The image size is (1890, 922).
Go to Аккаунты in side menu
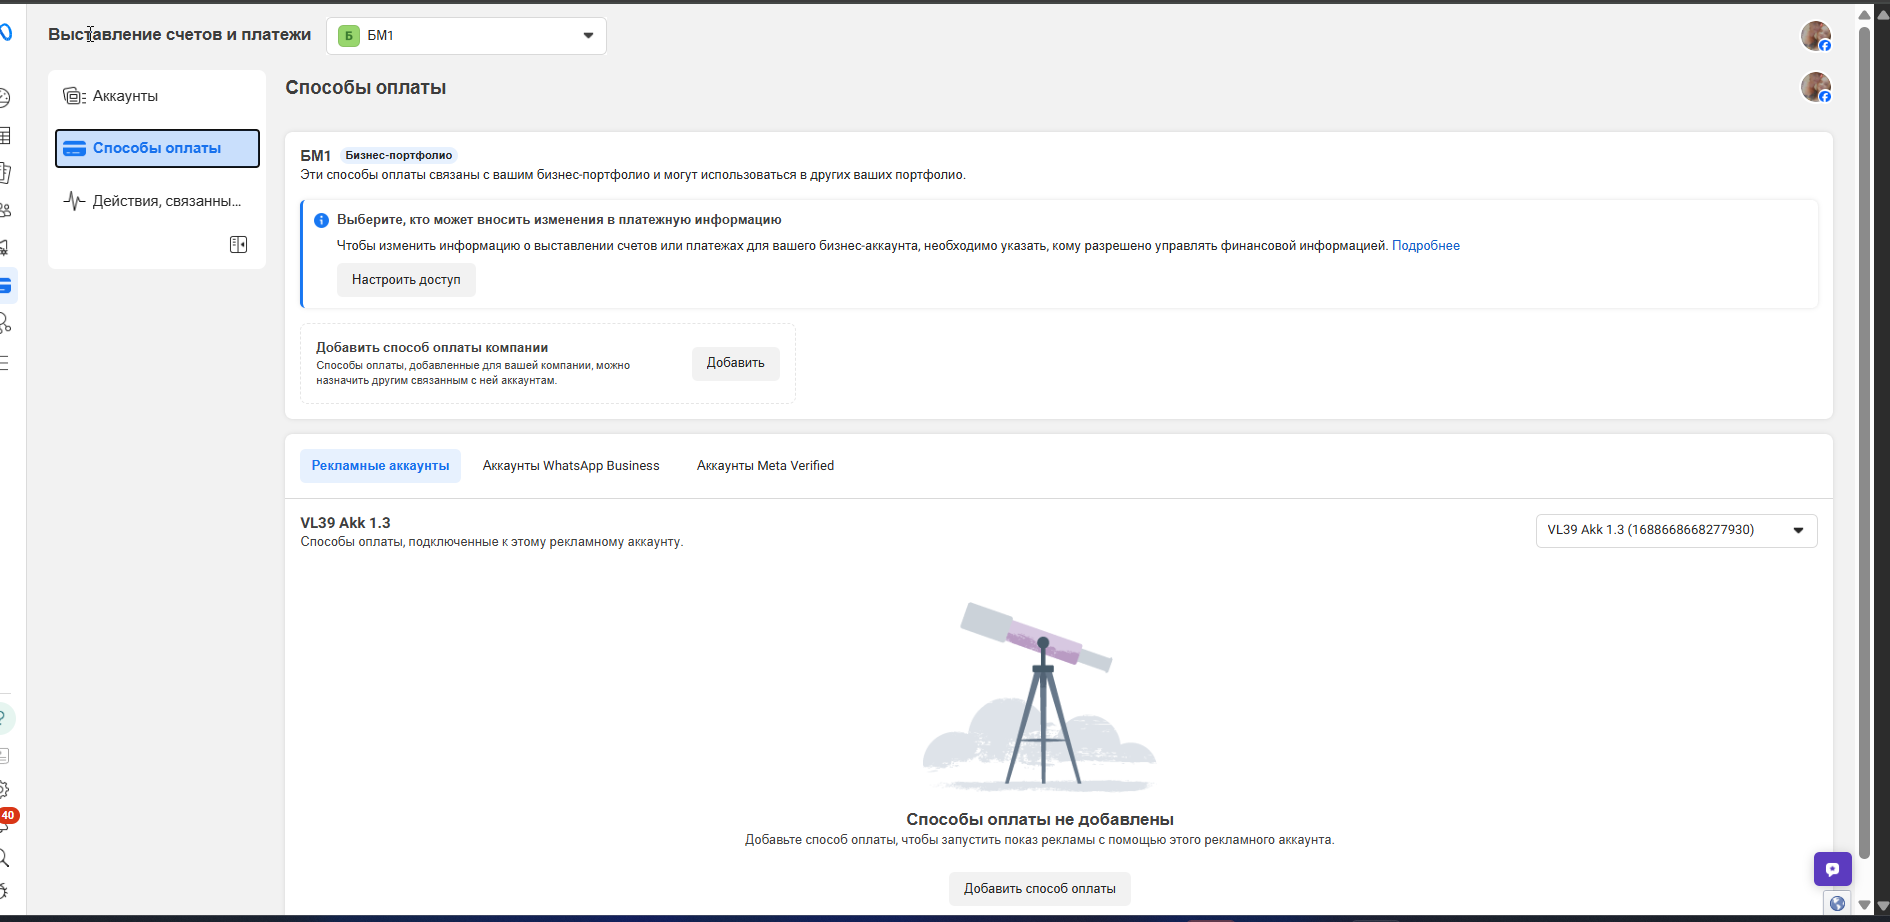[157, 96]
